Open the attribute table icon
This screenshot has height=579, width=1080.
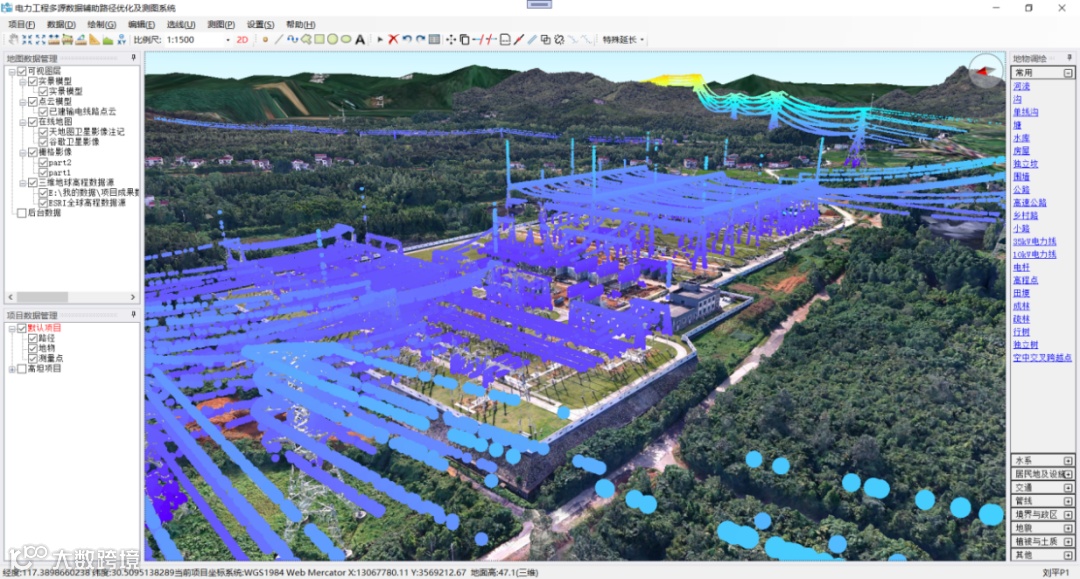434,39
